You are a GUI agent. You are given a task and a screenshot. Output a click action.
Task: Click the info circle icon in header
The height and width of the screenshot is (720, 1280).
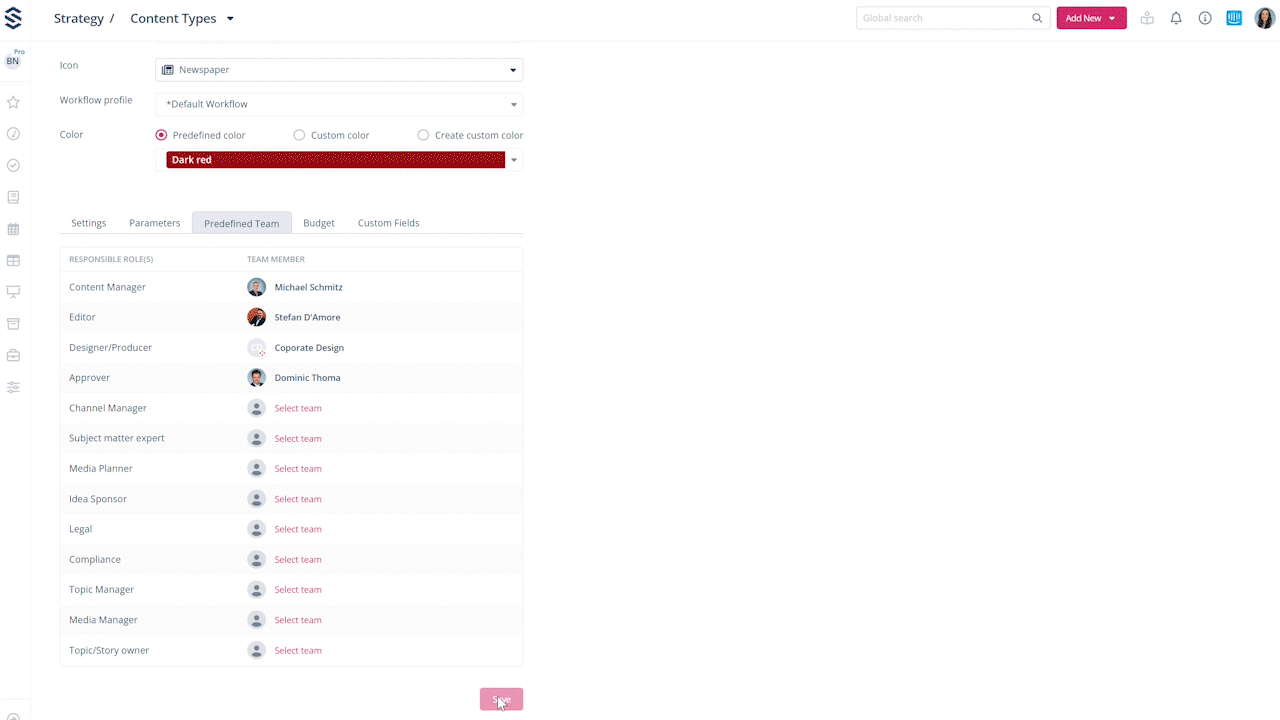(1205, 18)
